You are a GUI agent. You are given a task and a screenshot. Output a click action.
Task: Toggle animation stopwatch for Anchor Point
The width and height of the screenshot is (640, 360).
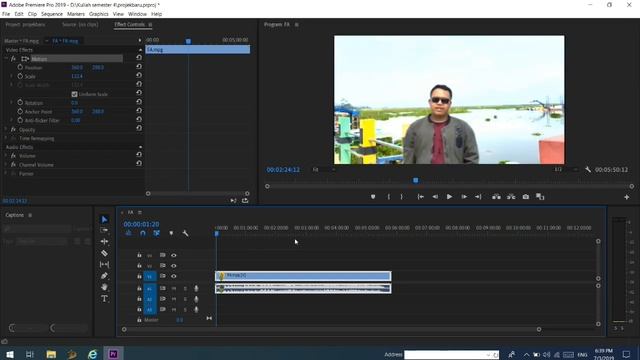[x=20, y=111]
